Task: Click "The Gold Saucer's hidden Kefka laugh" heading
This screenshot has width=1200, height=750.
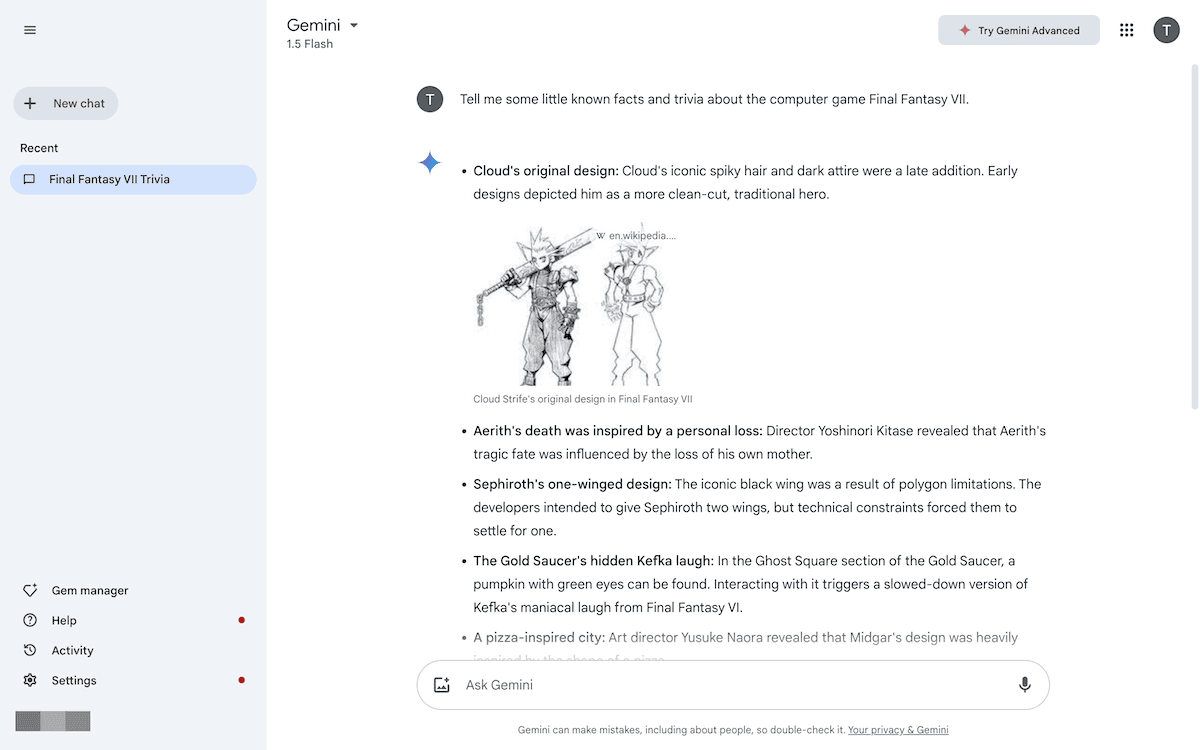Action: point(594,561)
